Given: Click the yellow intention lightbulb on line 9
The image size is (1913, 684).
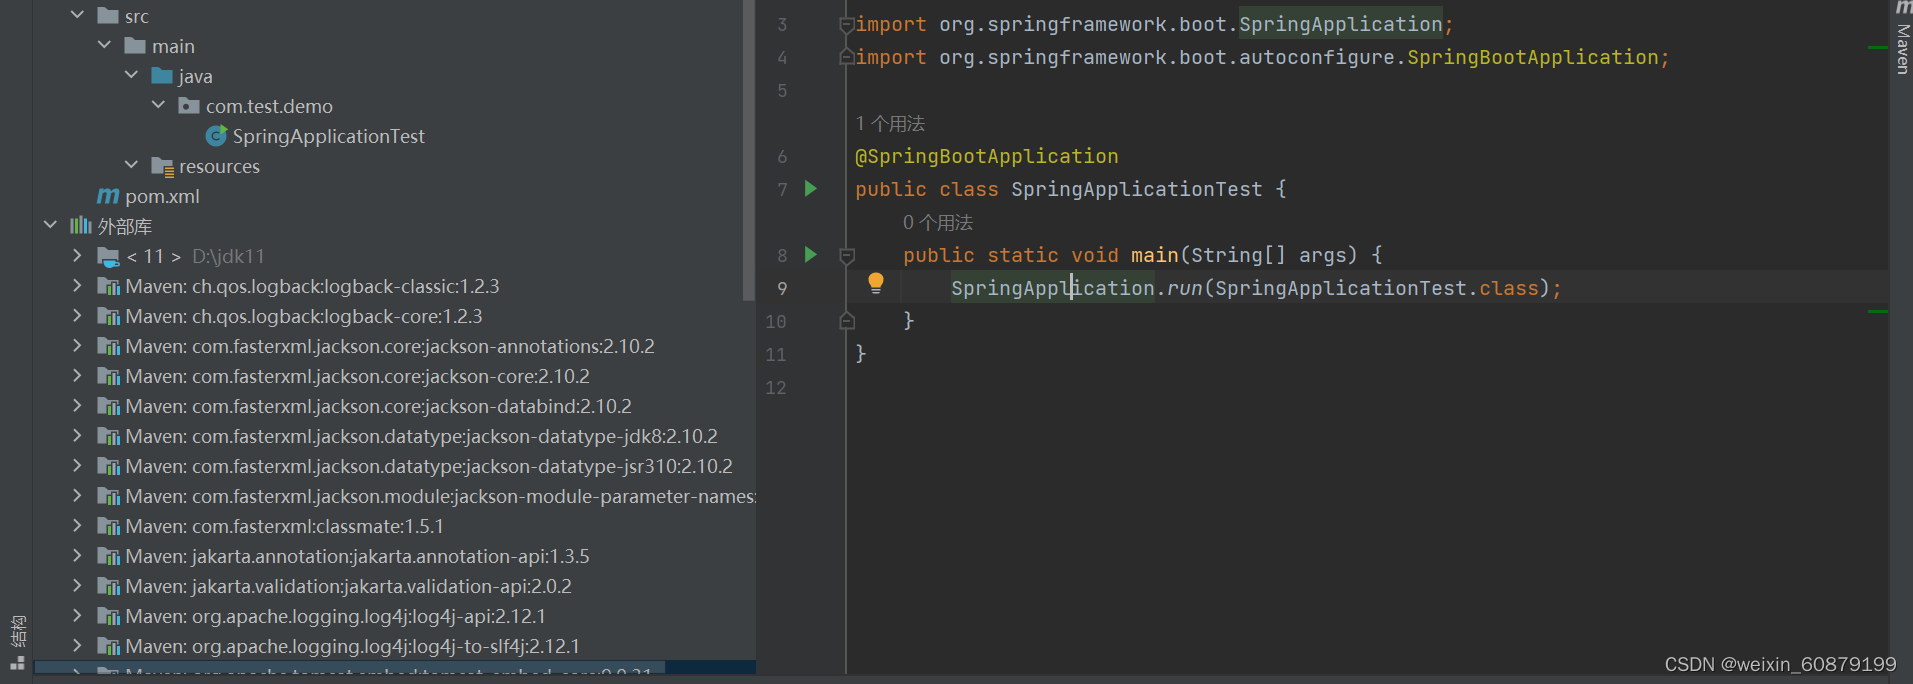Looking at the screenshot, I should (x=876, y=283).
